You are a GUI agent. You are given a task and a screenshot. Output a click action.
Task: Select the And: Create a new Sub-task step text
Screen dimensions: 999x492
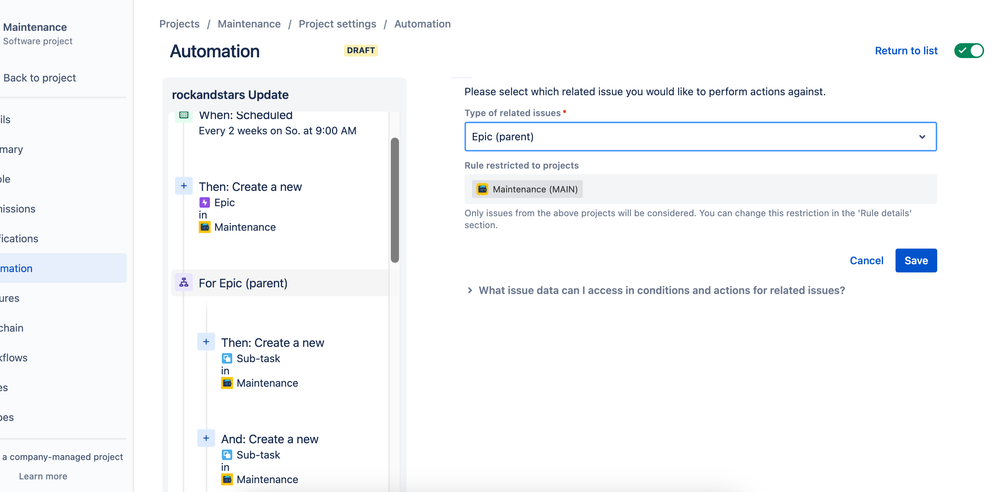(270, 439)
